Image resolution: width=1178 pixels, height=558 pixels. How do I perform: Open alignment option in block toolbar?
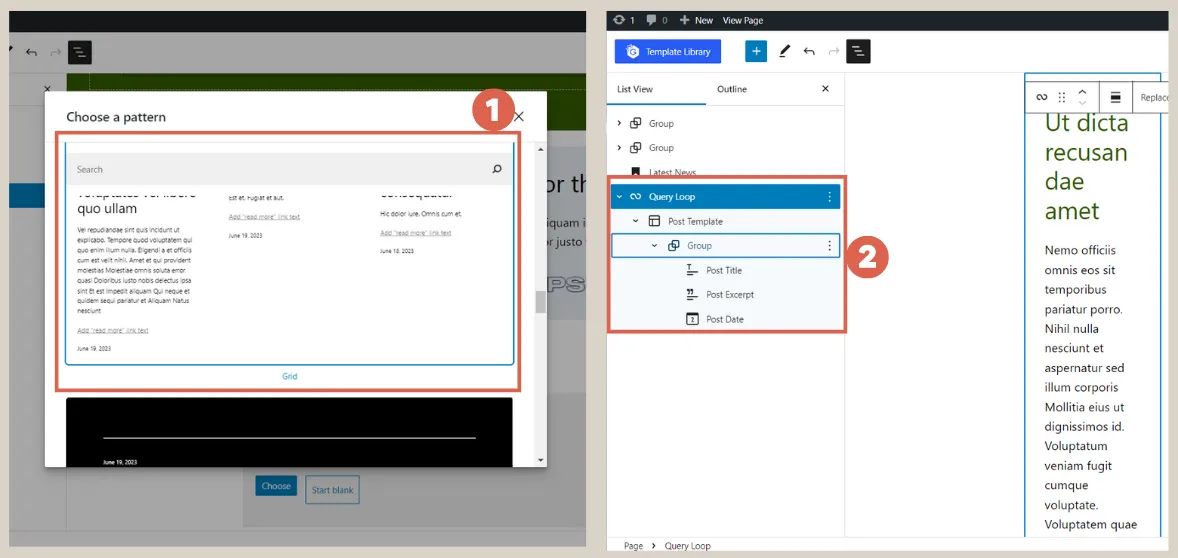(x=1116, y=97)
